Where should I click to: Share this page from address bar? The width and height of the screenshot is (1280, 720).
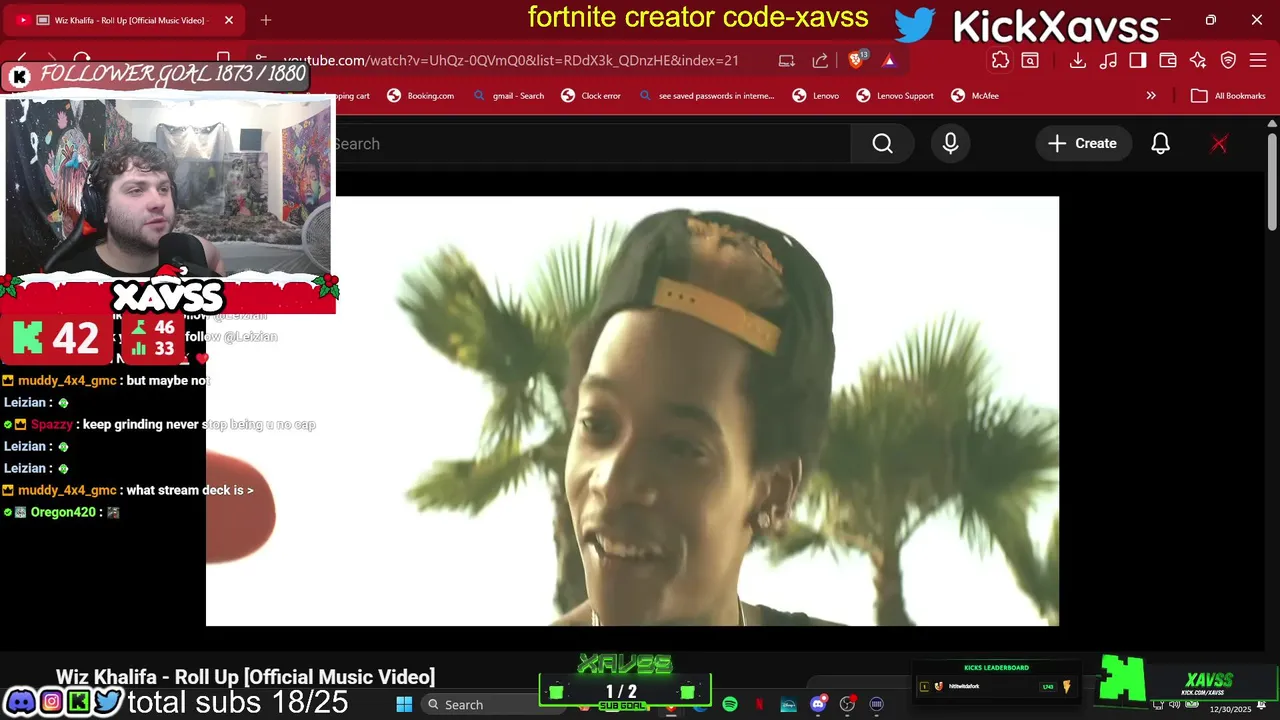[x=820, y=61]
